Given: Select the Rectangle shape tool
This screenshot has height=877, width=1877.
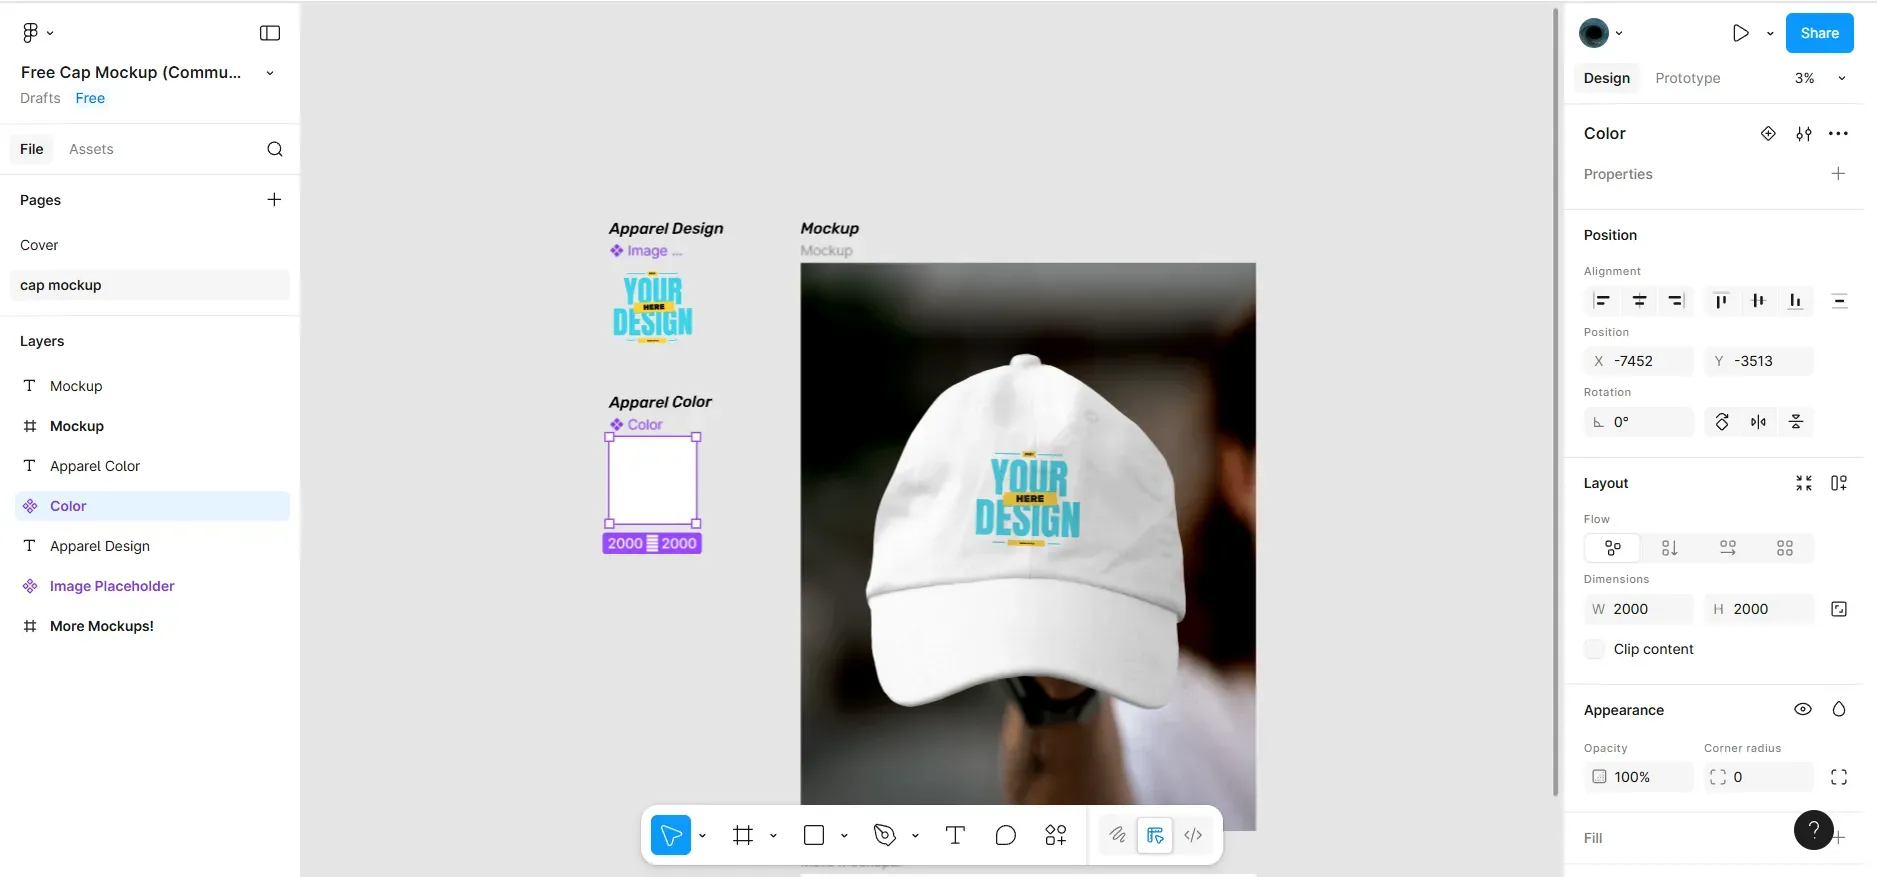Looking at the screenshot, I should click(814, 835).
